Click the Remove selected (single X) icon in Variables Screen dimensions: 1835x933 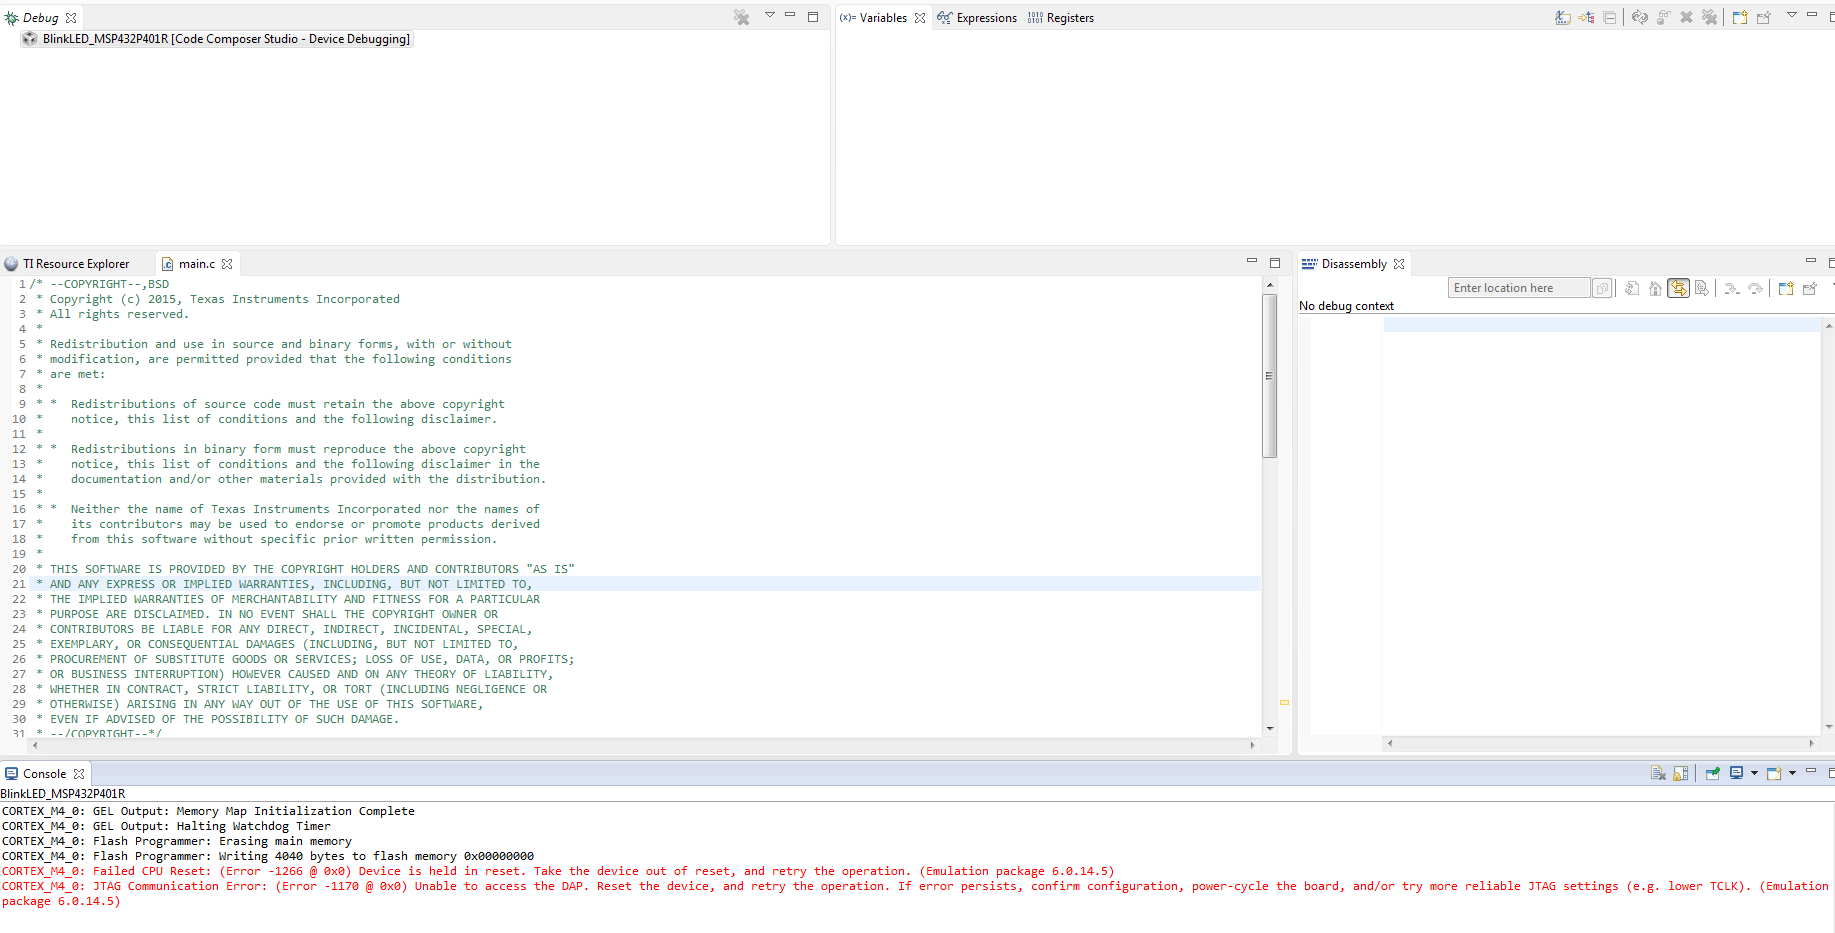pyautogui.click(x=1686, y=17)
